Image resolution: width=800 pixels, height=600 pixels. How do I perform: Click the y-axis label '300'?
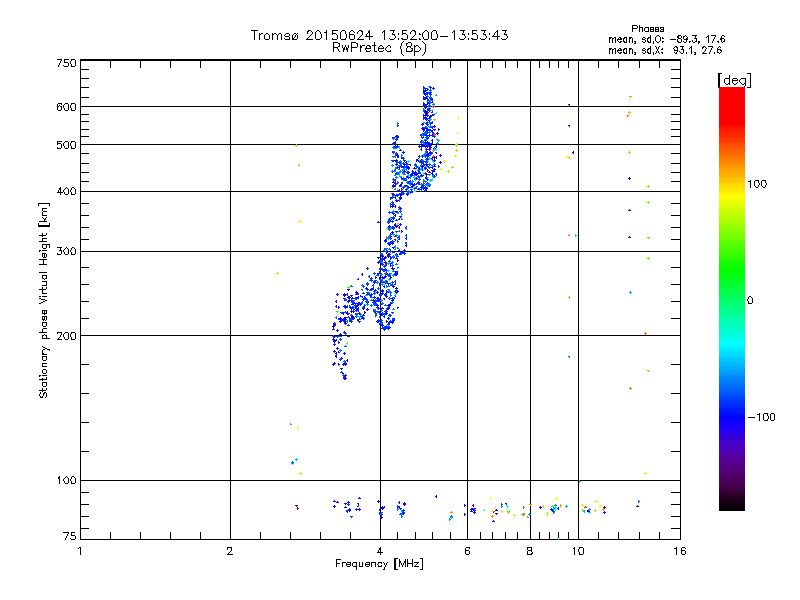click(x=66, y=252)
